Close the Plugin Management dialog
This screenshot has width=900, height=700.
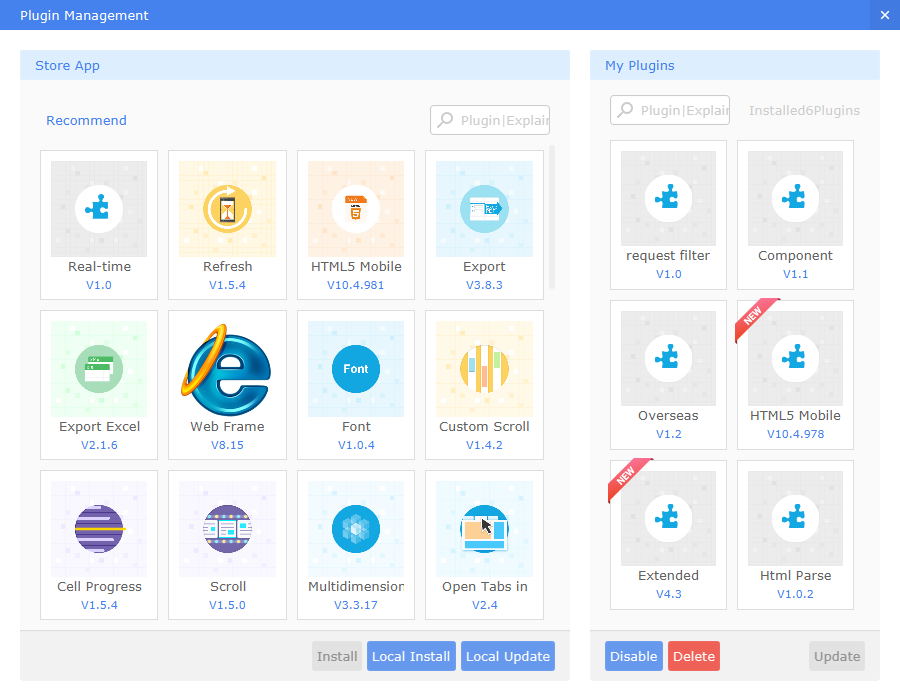[x=885, y=15]
